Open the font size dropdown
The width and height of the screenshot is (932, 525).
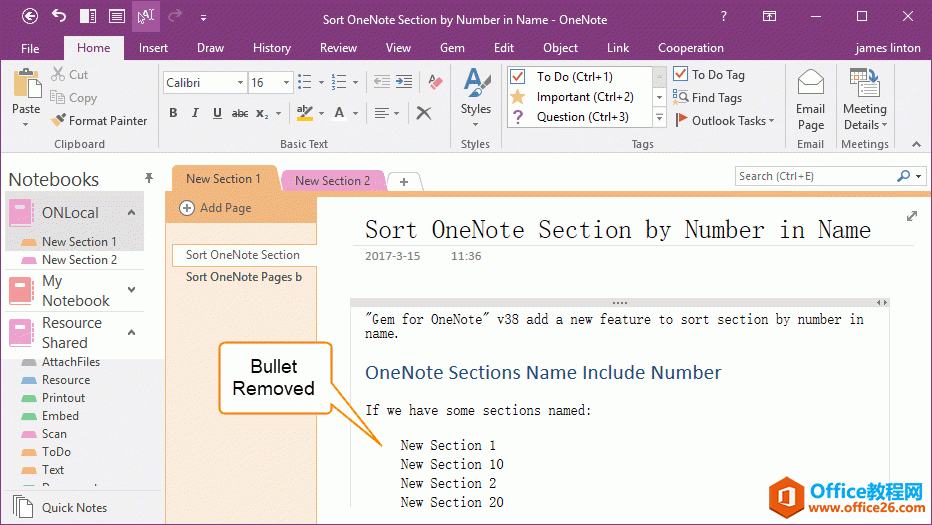click(x=286, y=83)
